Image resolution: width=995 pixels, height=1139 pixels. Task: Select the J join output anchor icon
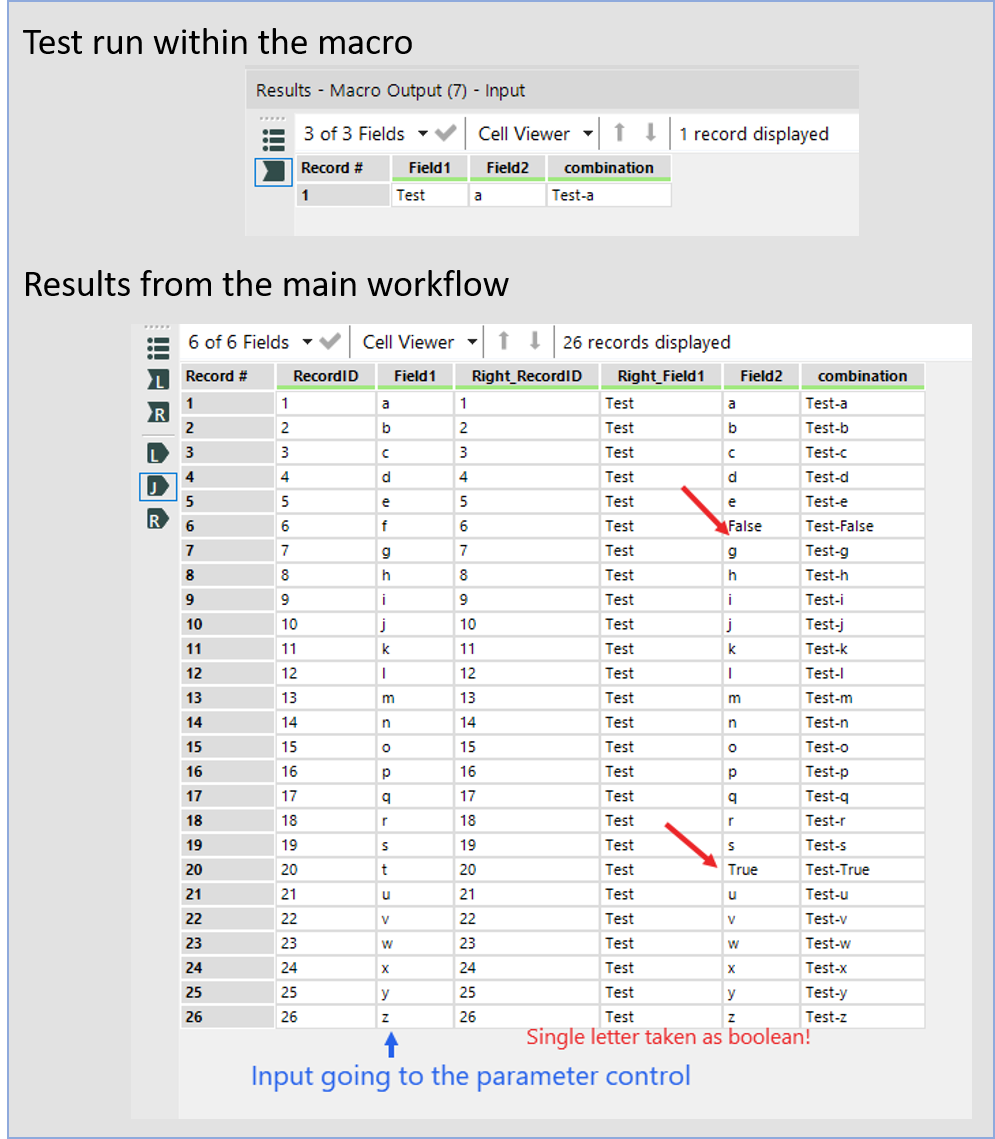[158, 486]
